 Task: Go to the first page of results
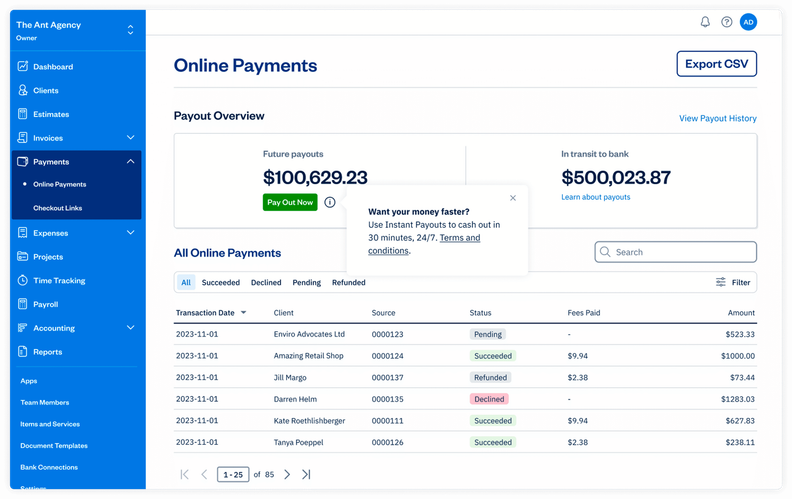coord(184,474)
